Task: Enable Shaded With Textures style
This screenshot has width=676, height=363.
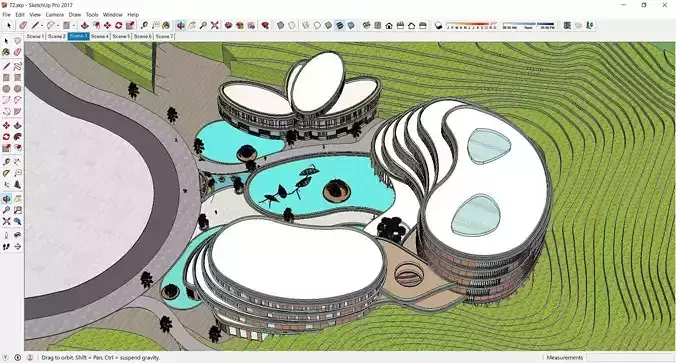Action: coord(340,25)
